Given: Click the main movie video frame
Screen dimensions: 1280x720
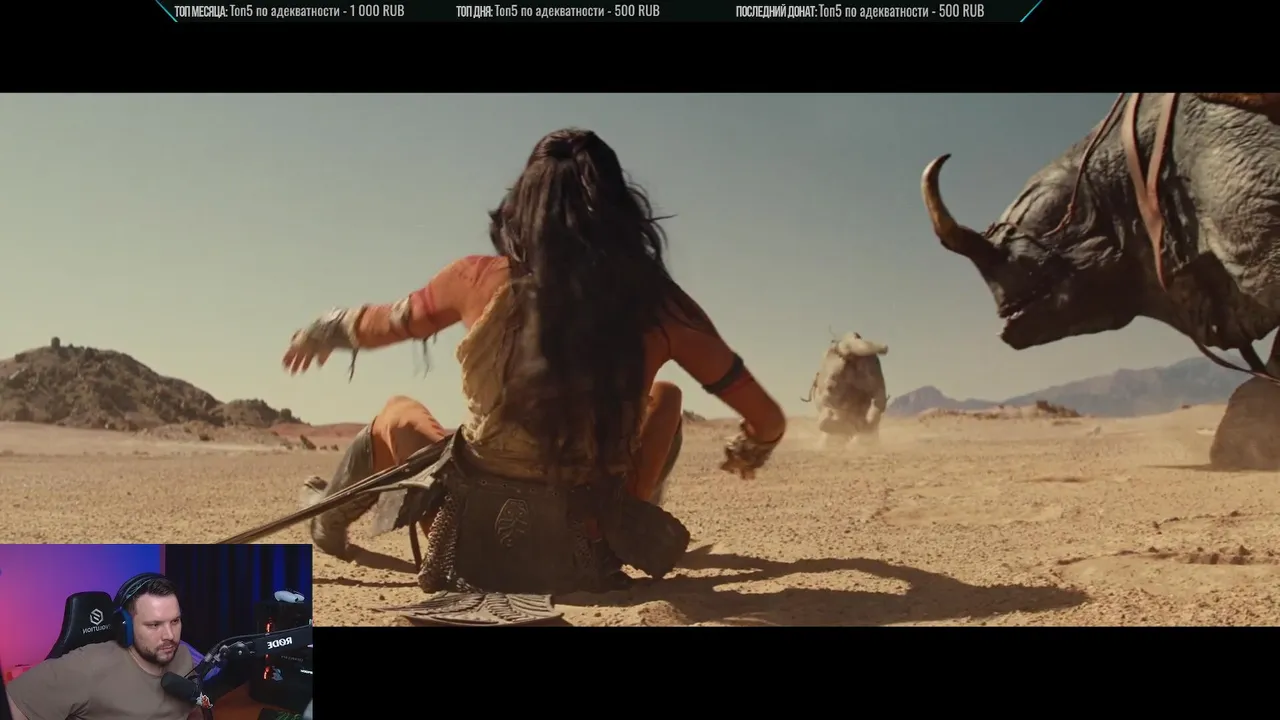Looking at the screenshot, I should click(x=640, y=360).
